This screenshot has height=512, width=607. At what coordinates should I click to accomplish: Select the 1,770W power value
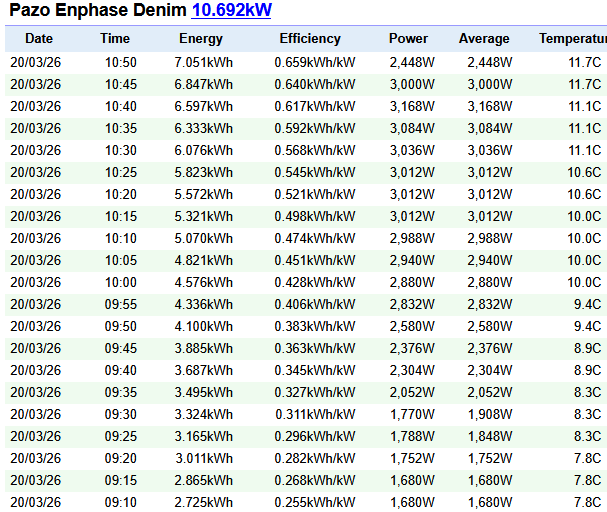point(412,414)
